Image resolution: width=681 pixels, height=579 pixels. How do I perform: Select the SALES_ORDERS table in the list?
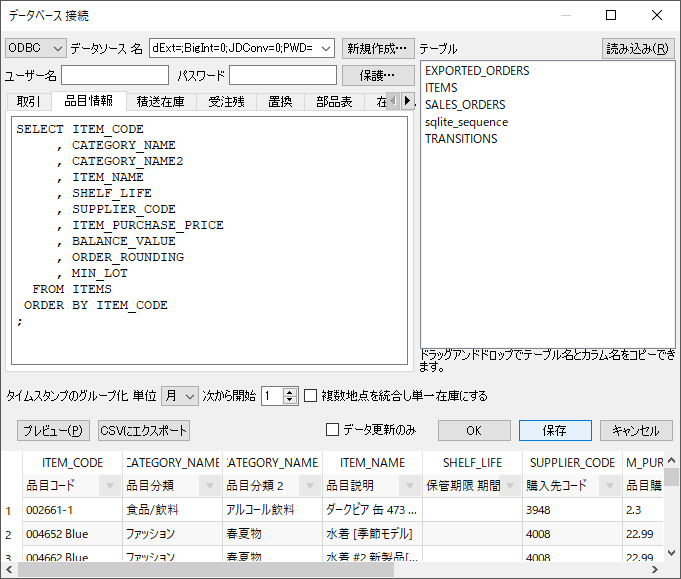[465, 105]
